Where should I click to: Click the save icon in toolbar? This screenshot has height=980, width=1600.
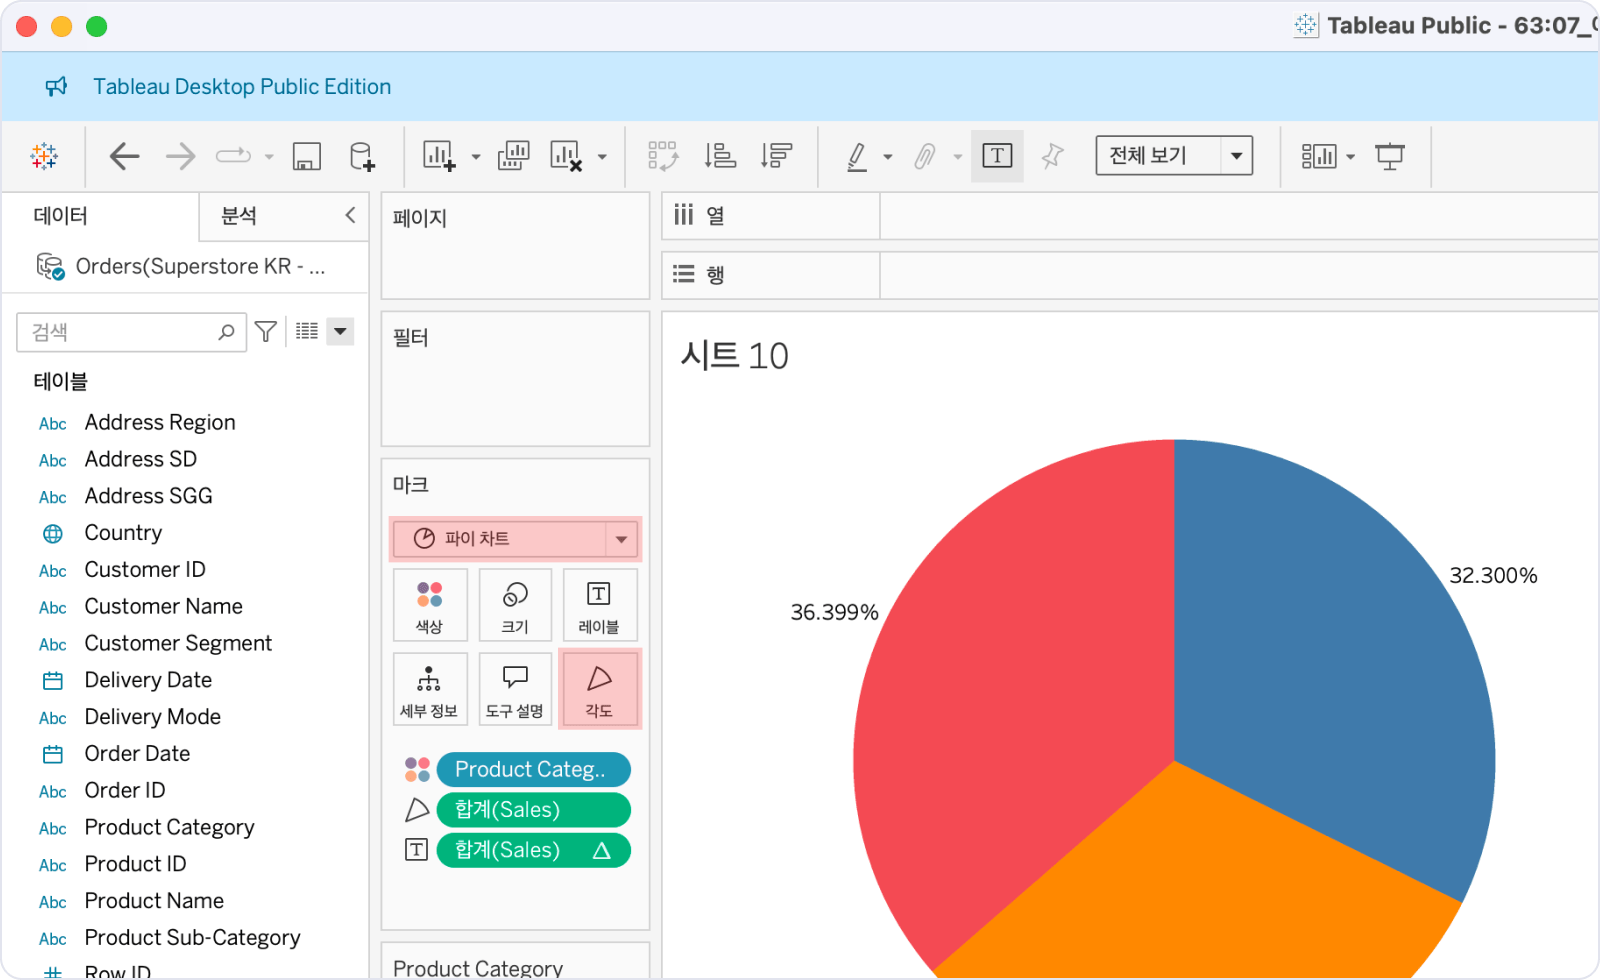[x=306, y=156]
